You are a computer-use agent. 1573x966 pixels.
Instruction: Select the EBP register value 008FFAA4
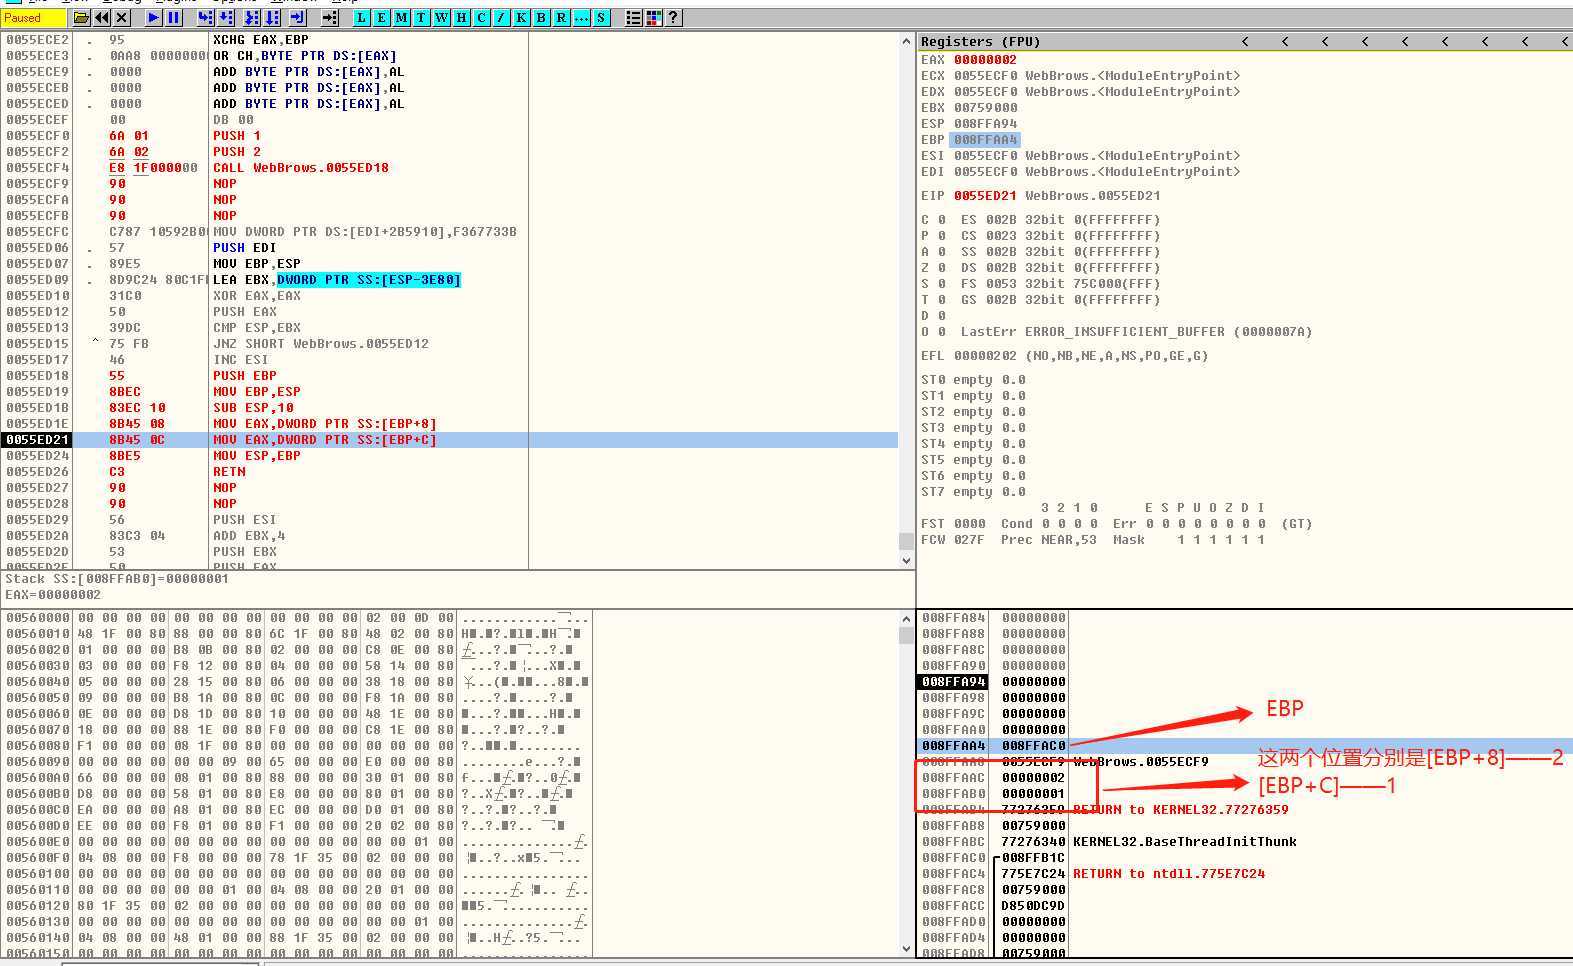coord(985,139)
